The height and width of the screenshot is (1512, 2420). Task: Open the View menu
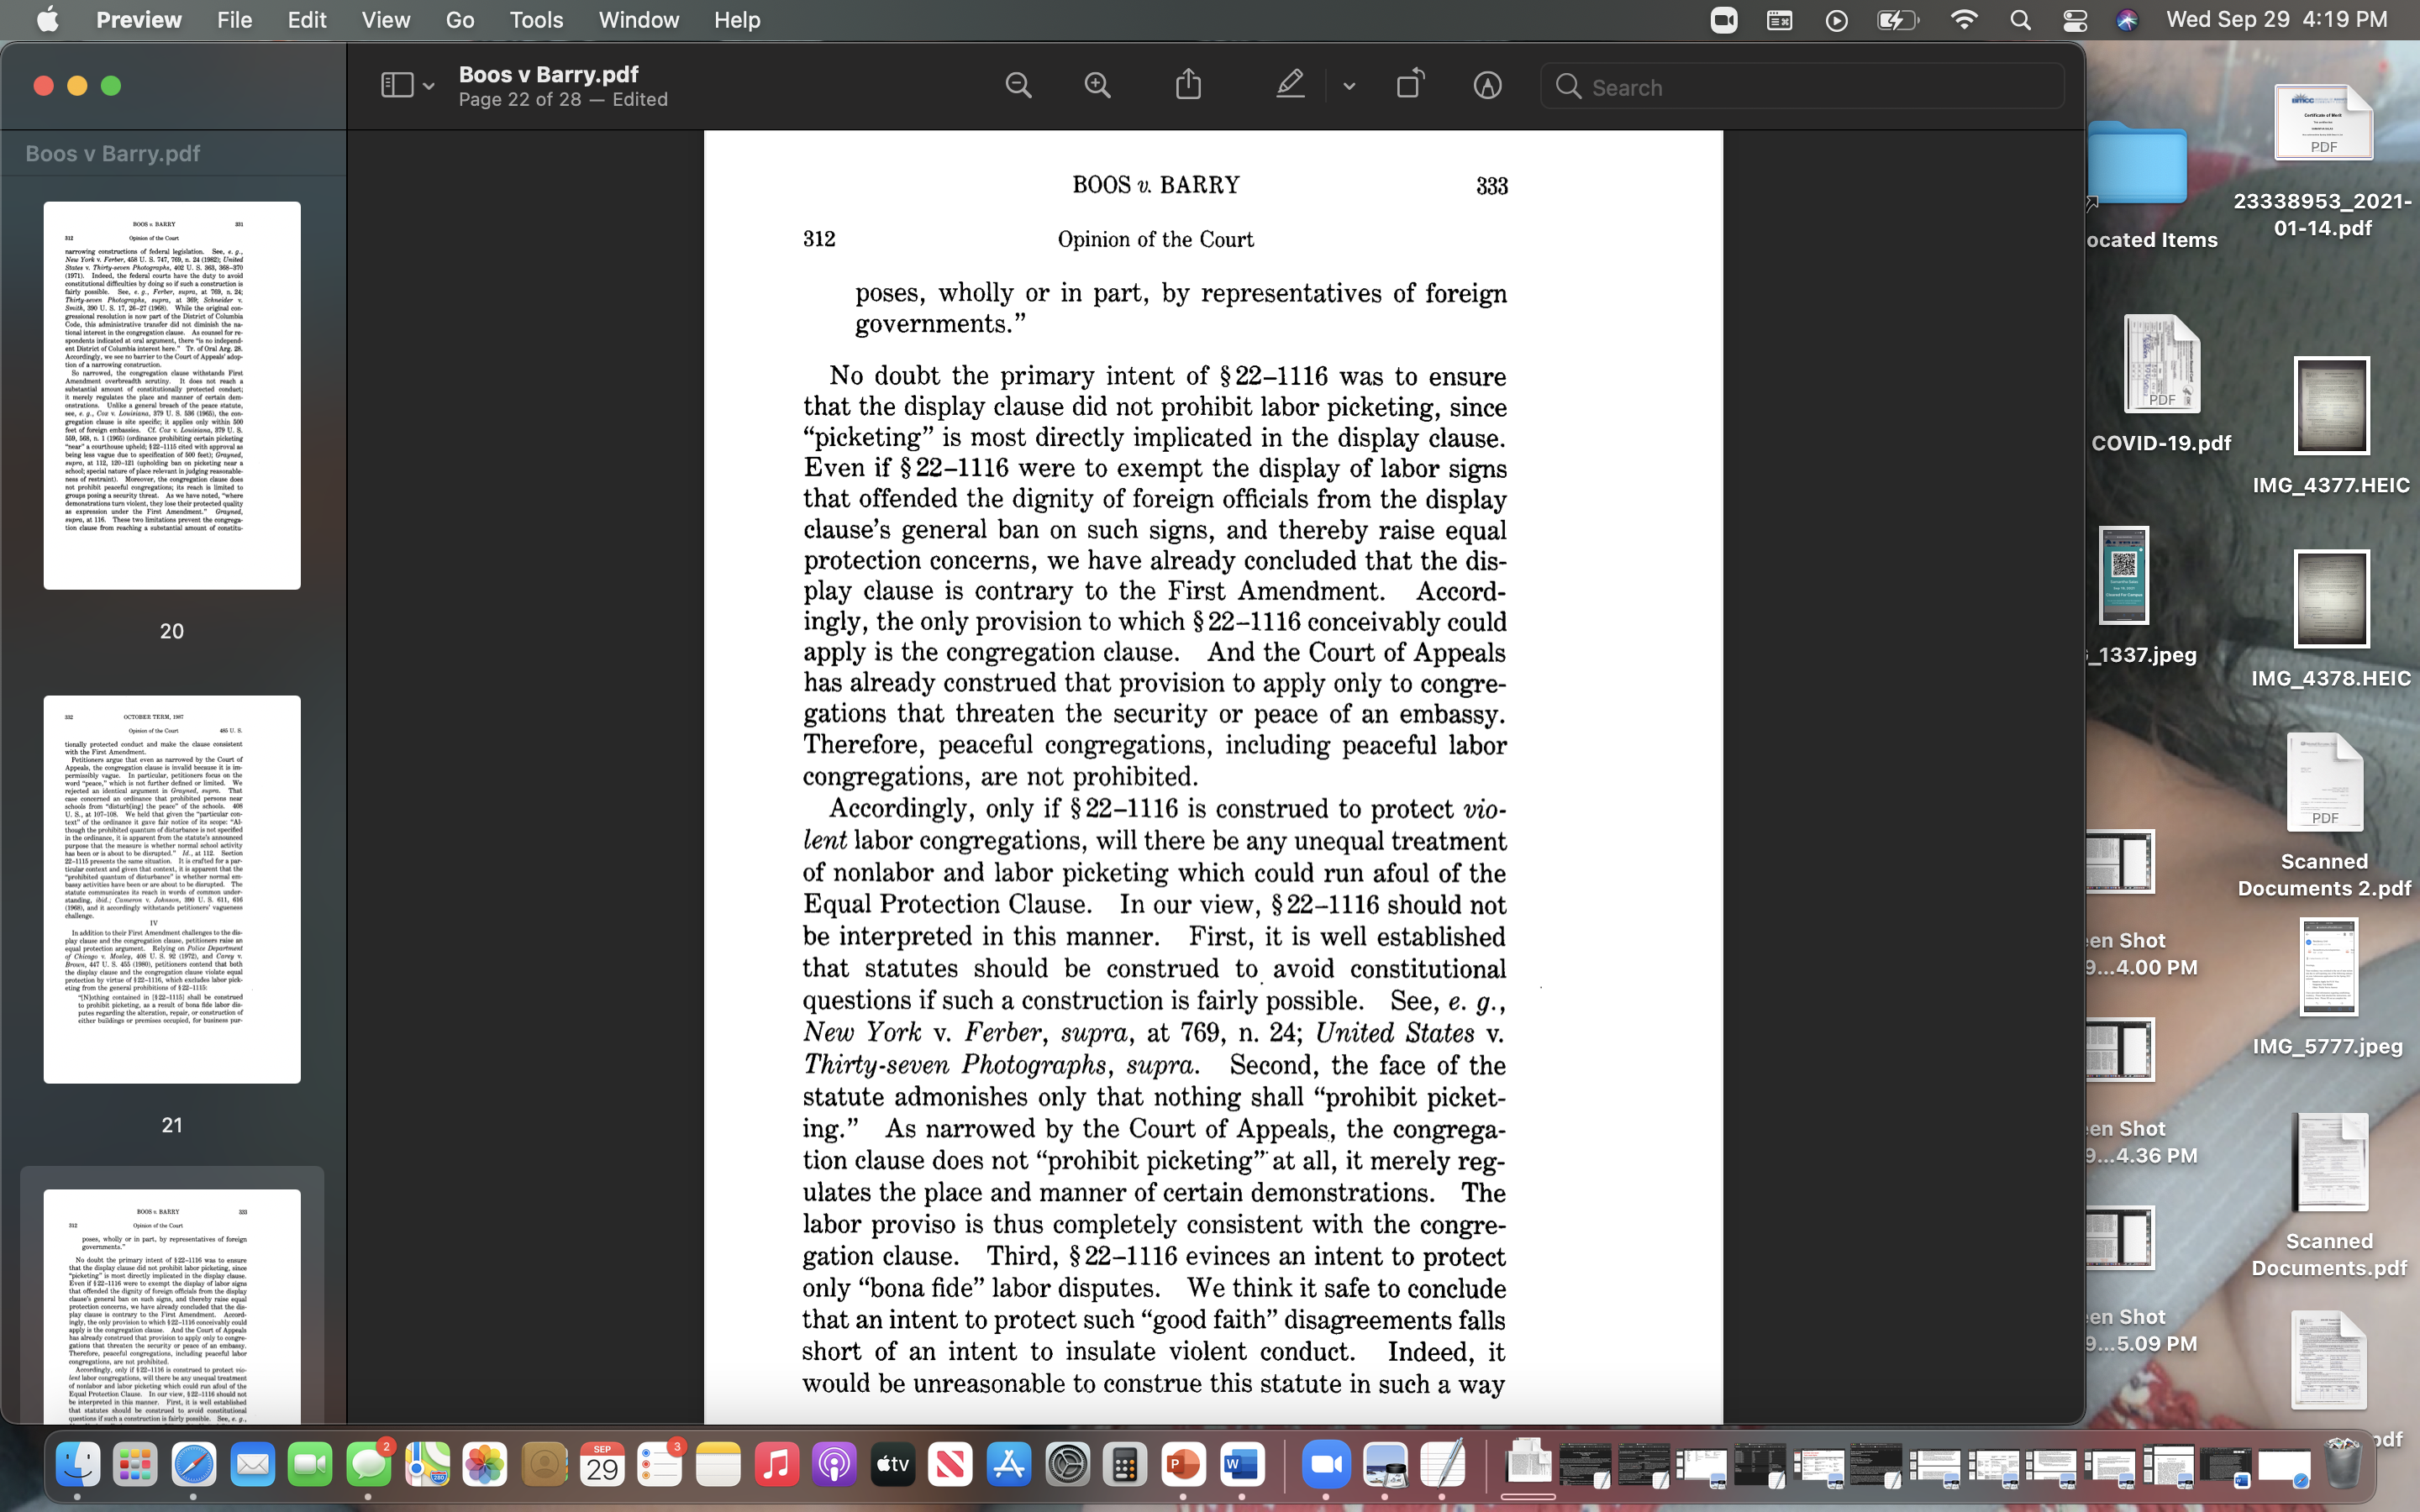coord(385,20)
